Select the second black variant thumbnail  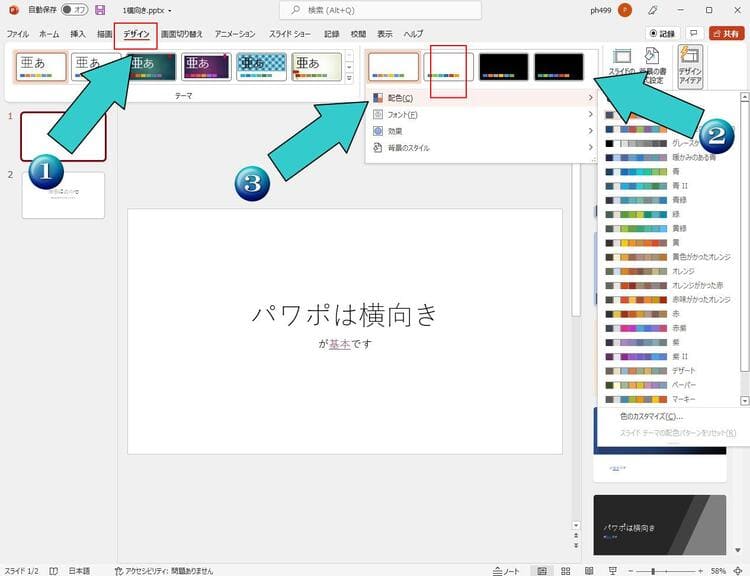(x=559, y=66)
